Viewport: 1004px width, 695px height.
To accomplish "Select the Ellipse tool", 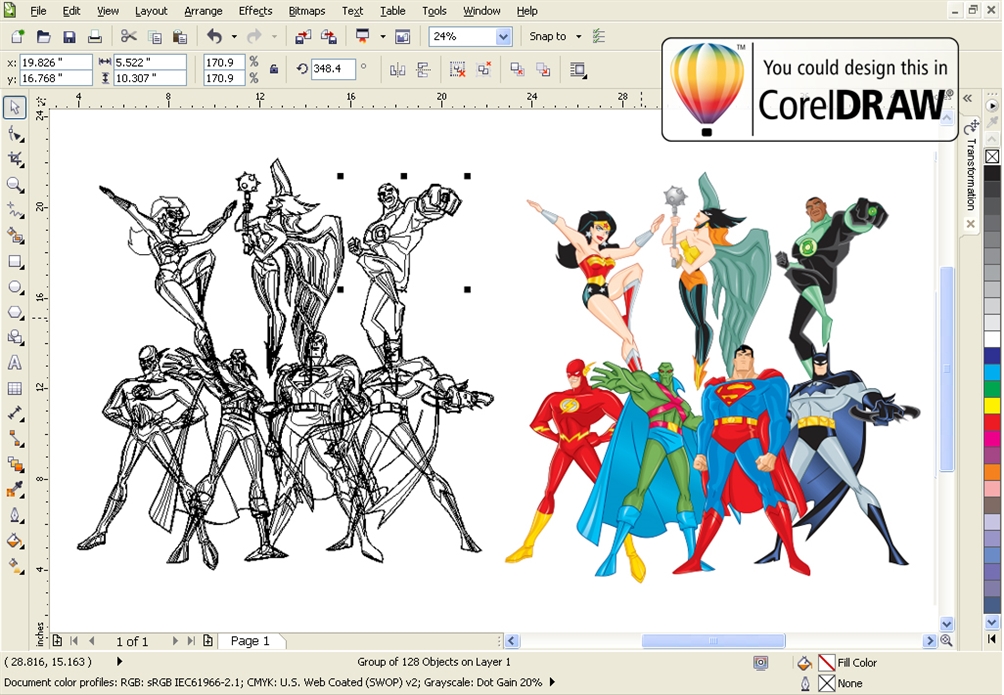I will coord(14,287).
